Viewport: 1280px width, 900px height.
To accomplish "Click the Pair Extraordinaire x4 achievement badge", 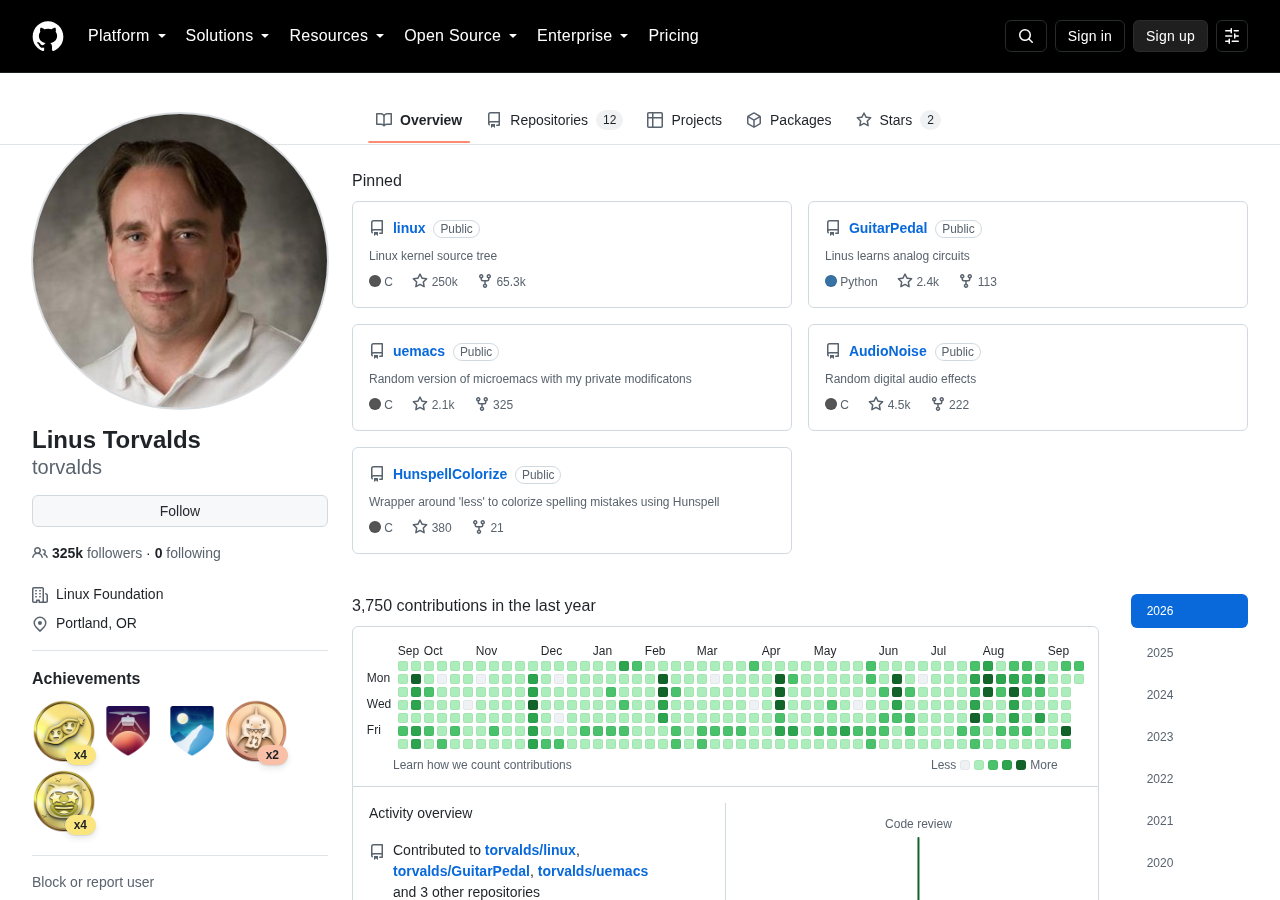I will [x=64, y=732].
